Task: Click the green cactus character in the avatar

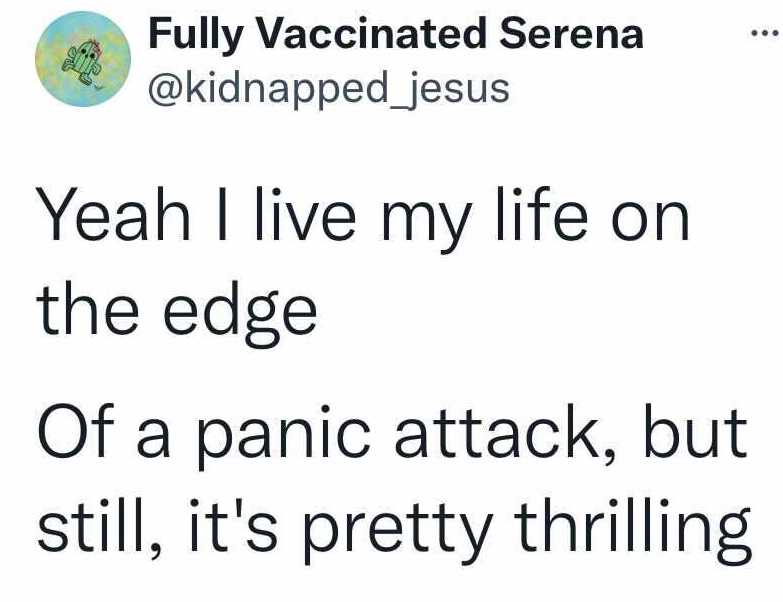Action: pyautogui.click(x=83, y=61)
